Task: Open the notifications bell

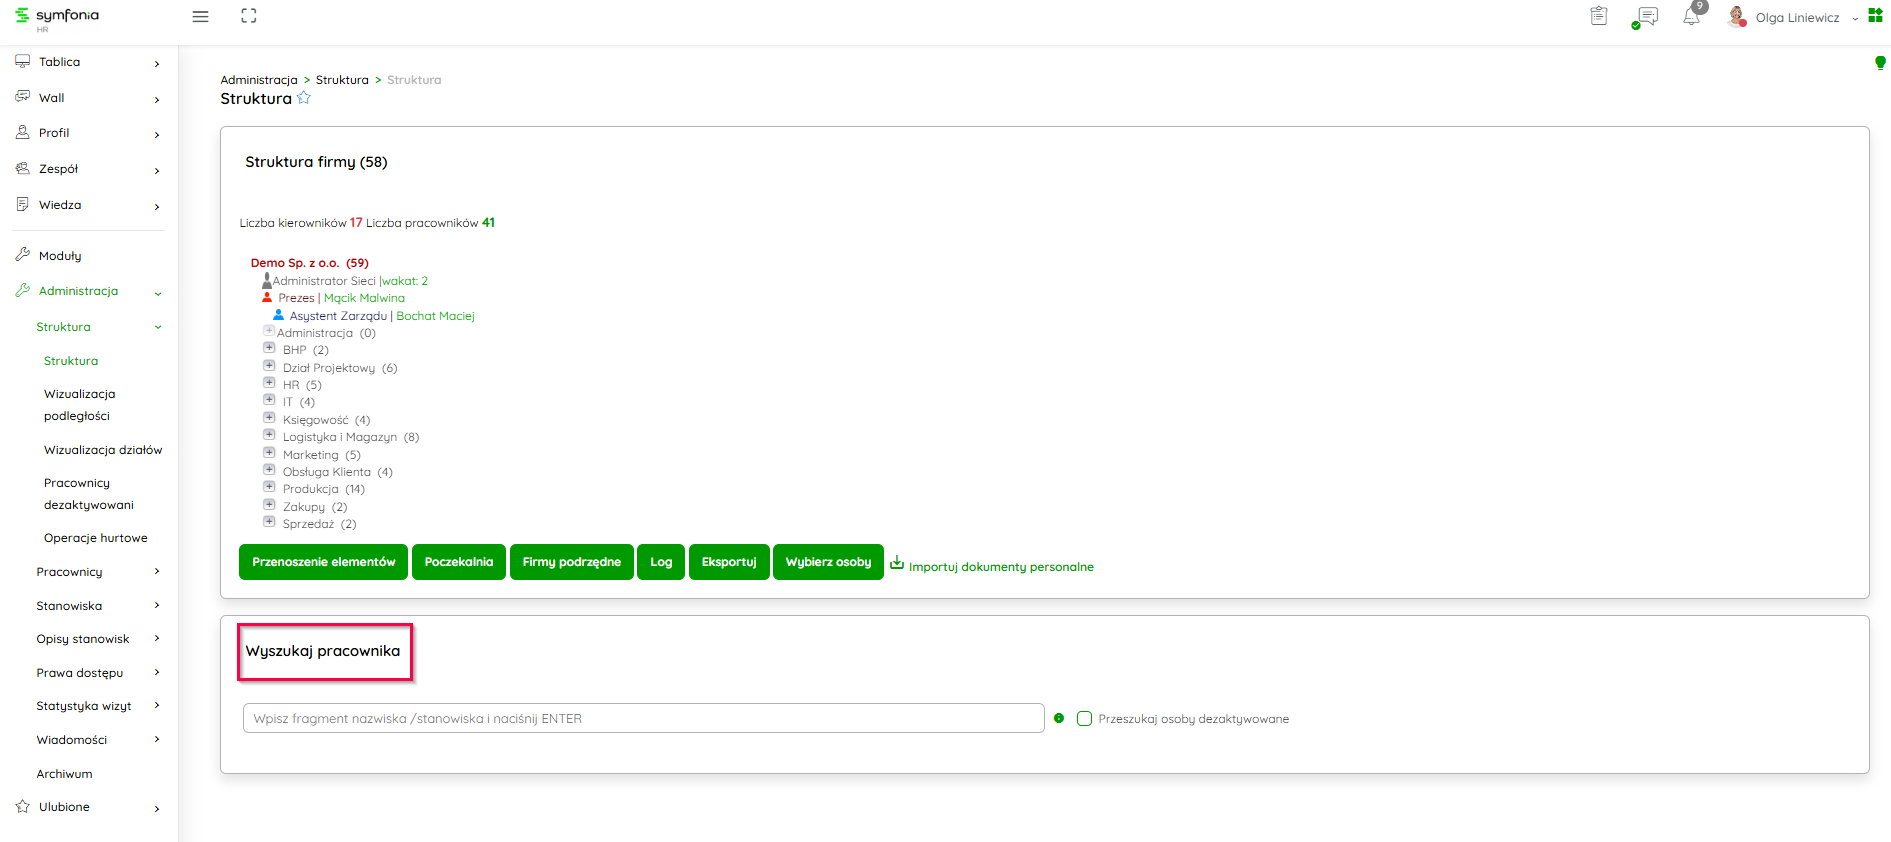Action: (1691, 17)
